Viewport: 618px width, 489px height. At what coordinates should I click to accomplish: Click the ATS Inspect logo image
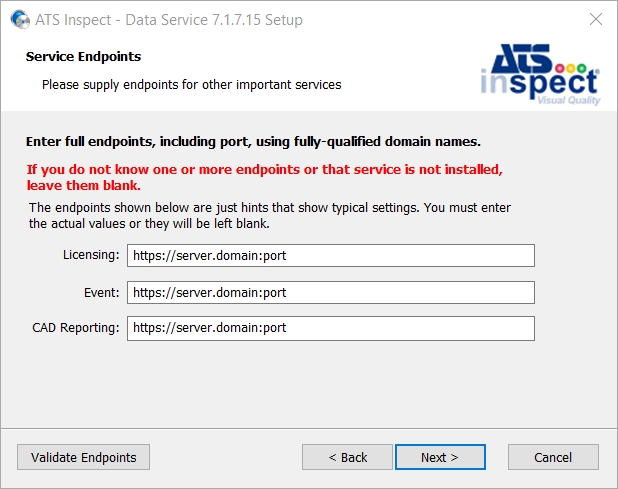coord(540,75)
